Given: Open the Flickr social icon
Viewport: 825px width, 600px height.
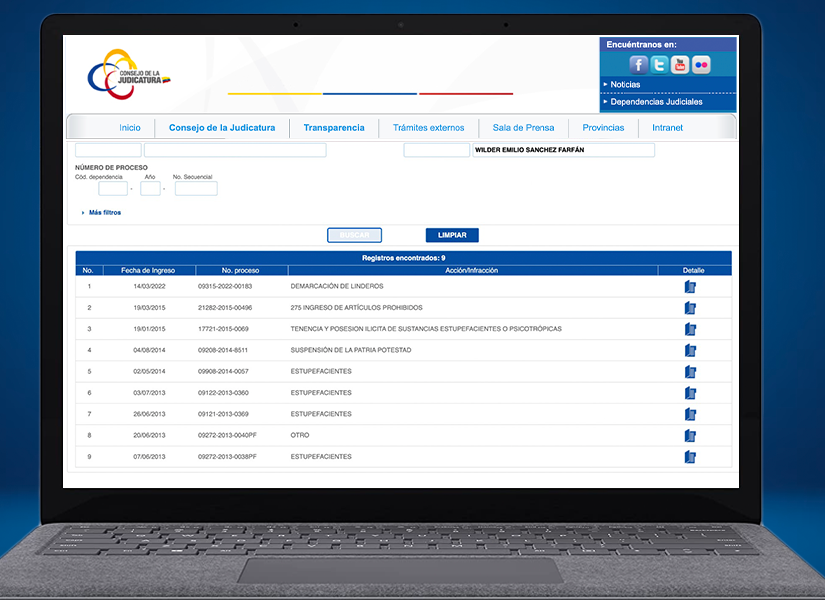Looking at the screenshot, I should pos(701,65).
